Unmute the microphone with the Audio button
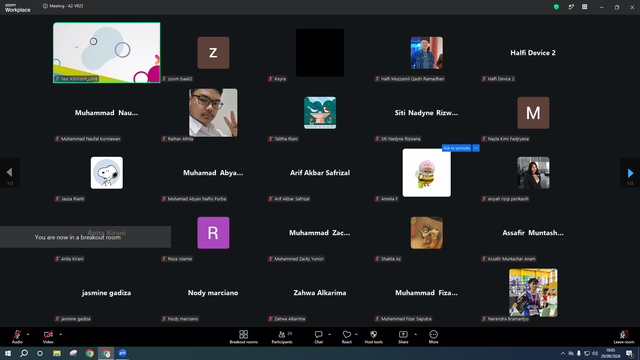The height and width of the screenshot is (360, 640). click(x=17, y=336)
